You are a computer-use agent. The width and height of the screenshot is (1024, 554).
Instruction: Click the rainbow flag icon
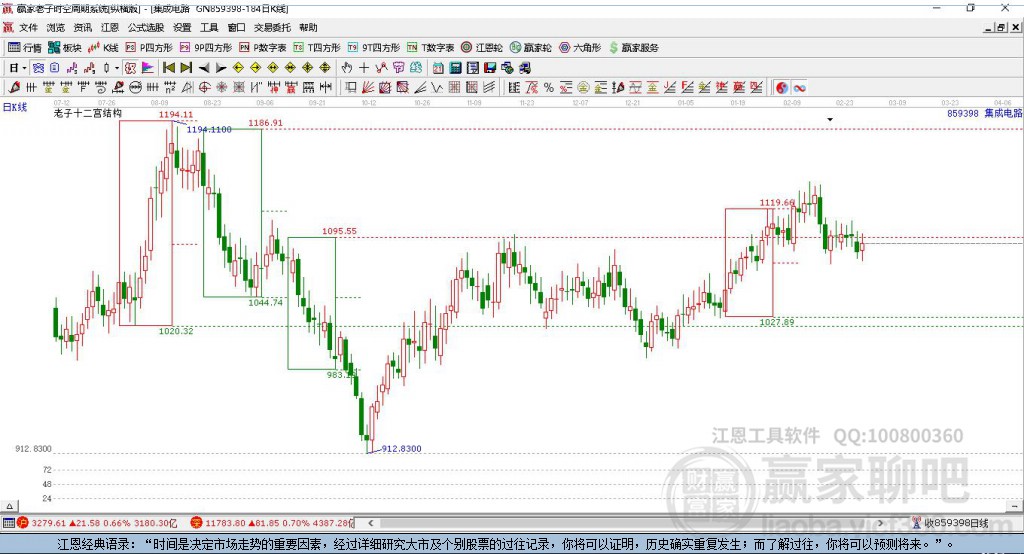148,68
